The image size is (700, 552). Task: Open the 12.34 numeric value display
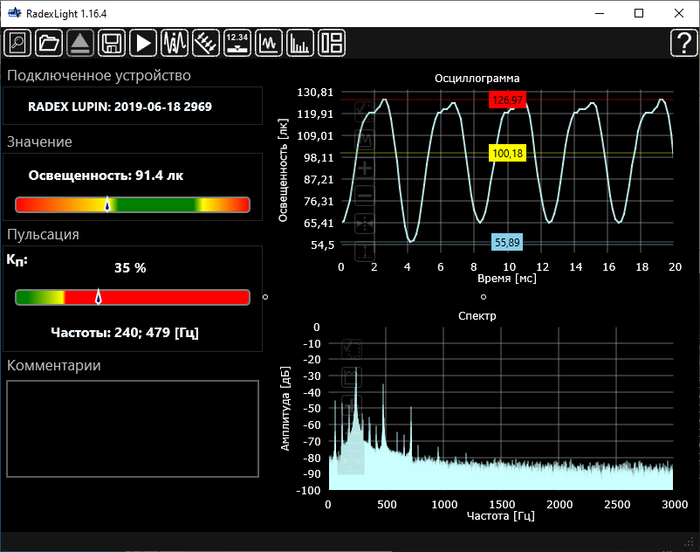tap(237, 42)
